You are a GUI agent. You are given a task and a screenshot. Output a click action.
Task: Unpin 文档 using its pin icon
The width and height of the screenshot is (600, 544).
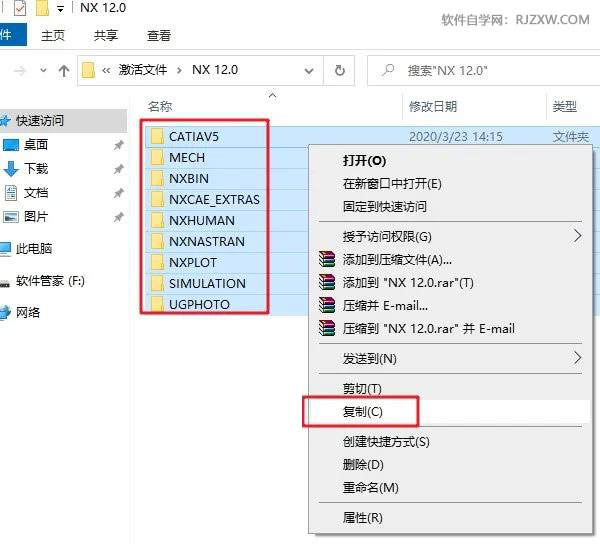click(119, 193)
